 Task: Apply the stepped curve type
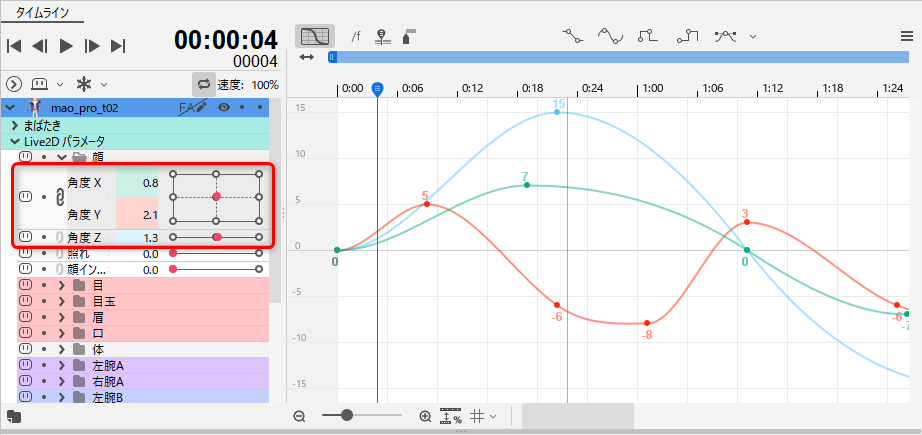point(648,36)
